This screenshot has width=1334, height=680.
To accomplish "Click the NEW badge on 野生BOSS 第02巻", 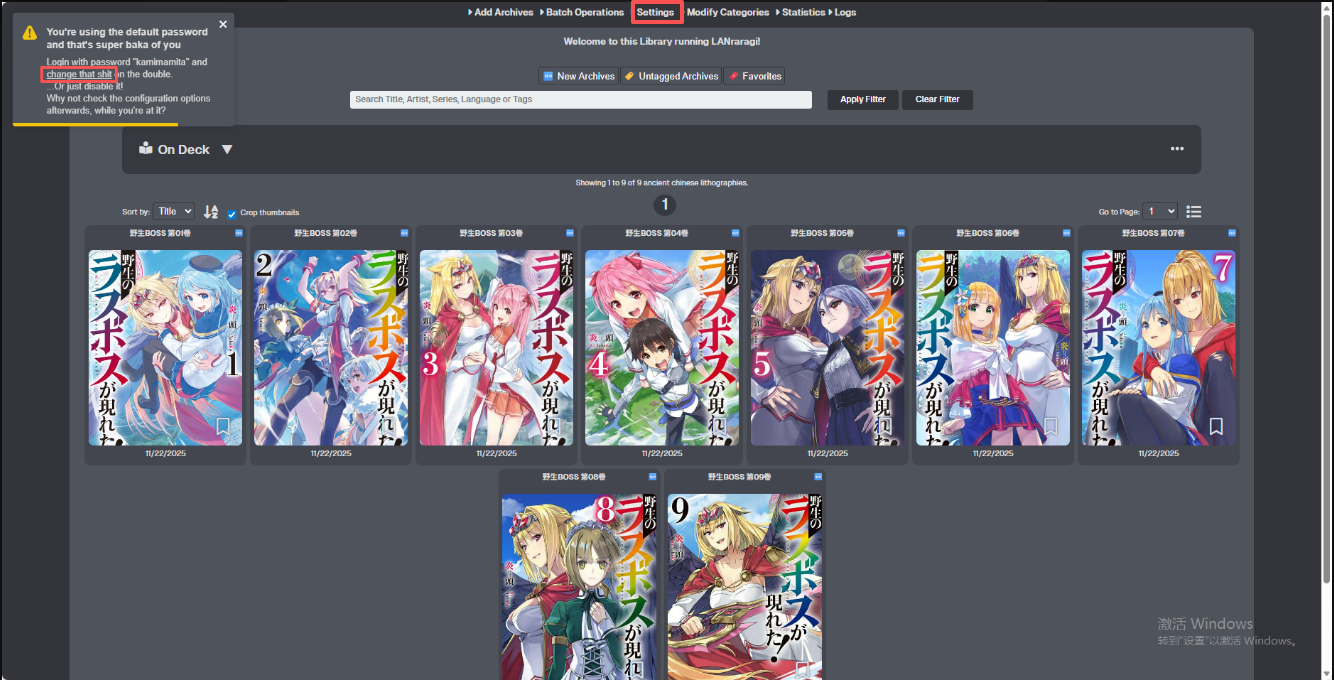I will tap(404, 233).
